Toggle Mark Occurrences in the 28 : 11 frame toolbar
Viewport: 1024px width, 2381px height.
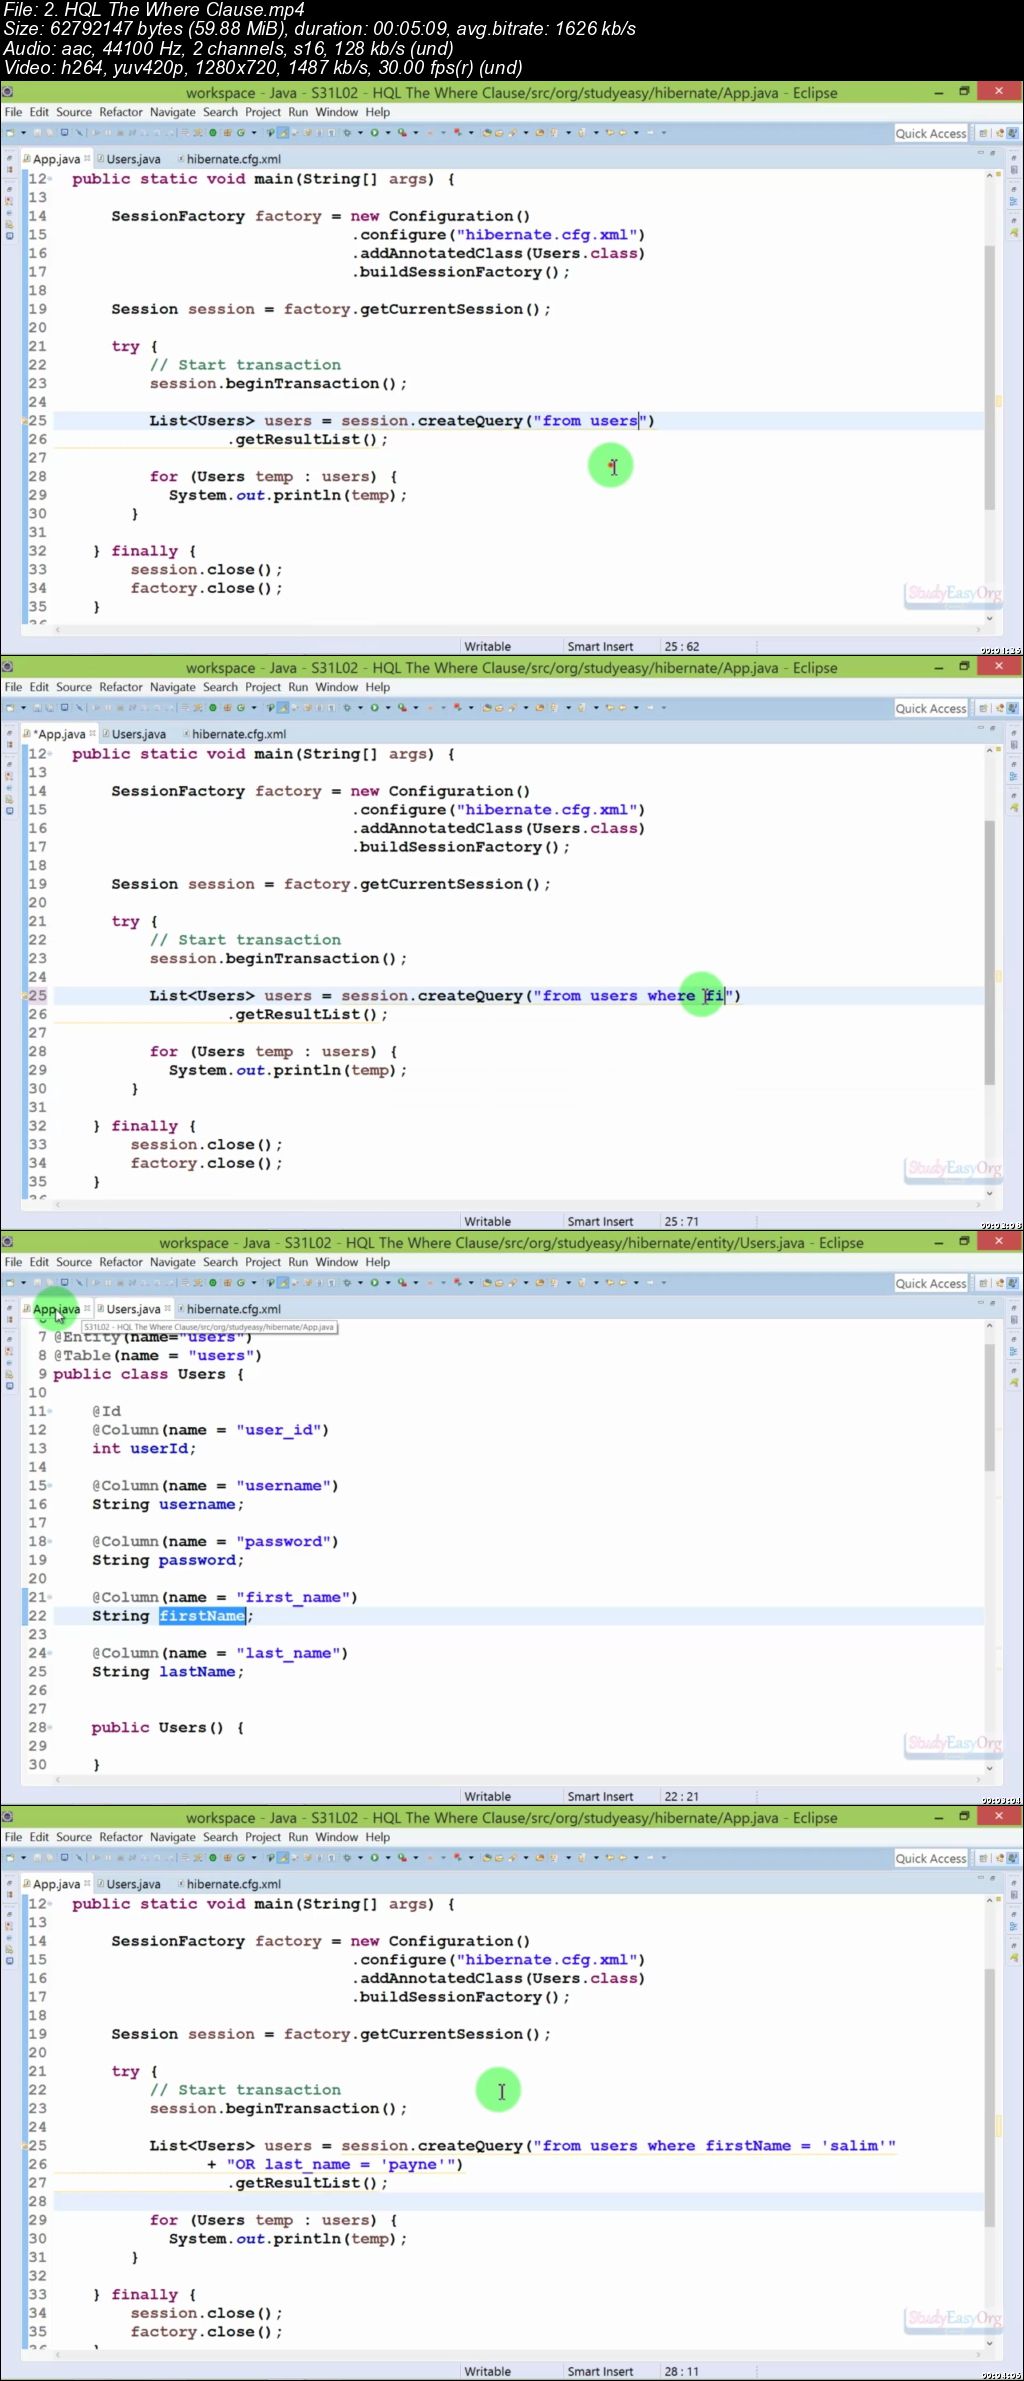[x=283, y=1857]
